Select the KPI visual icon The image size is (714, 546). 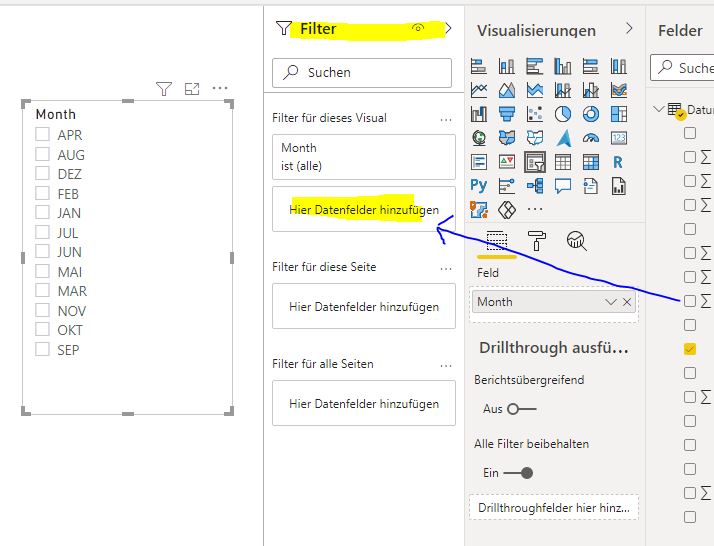point(507,162)
